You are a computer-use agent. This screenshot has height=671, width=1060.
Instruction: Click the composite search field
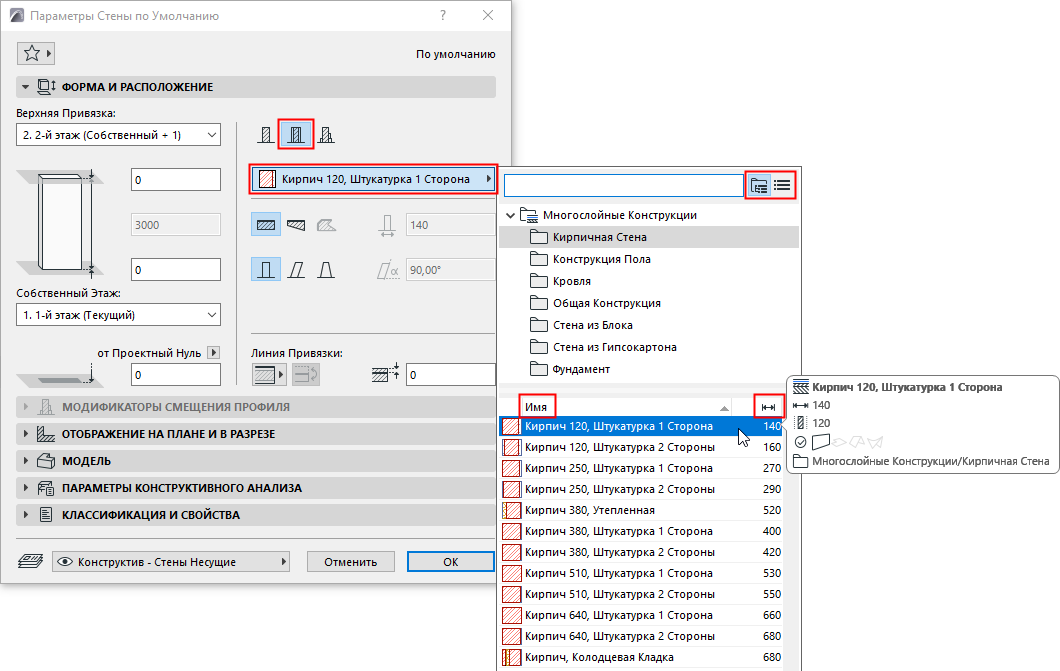pyautogui.click(x=623, y=185)
